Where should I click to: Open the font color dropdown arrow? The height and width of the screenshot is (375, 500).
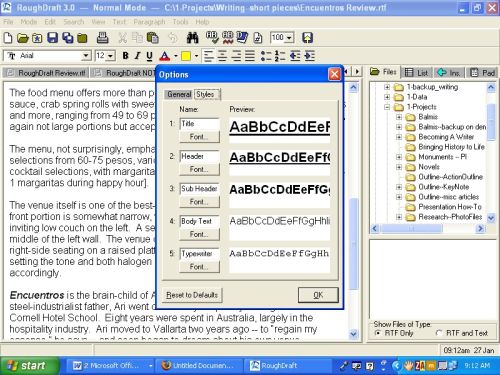(x=176, y=56)
